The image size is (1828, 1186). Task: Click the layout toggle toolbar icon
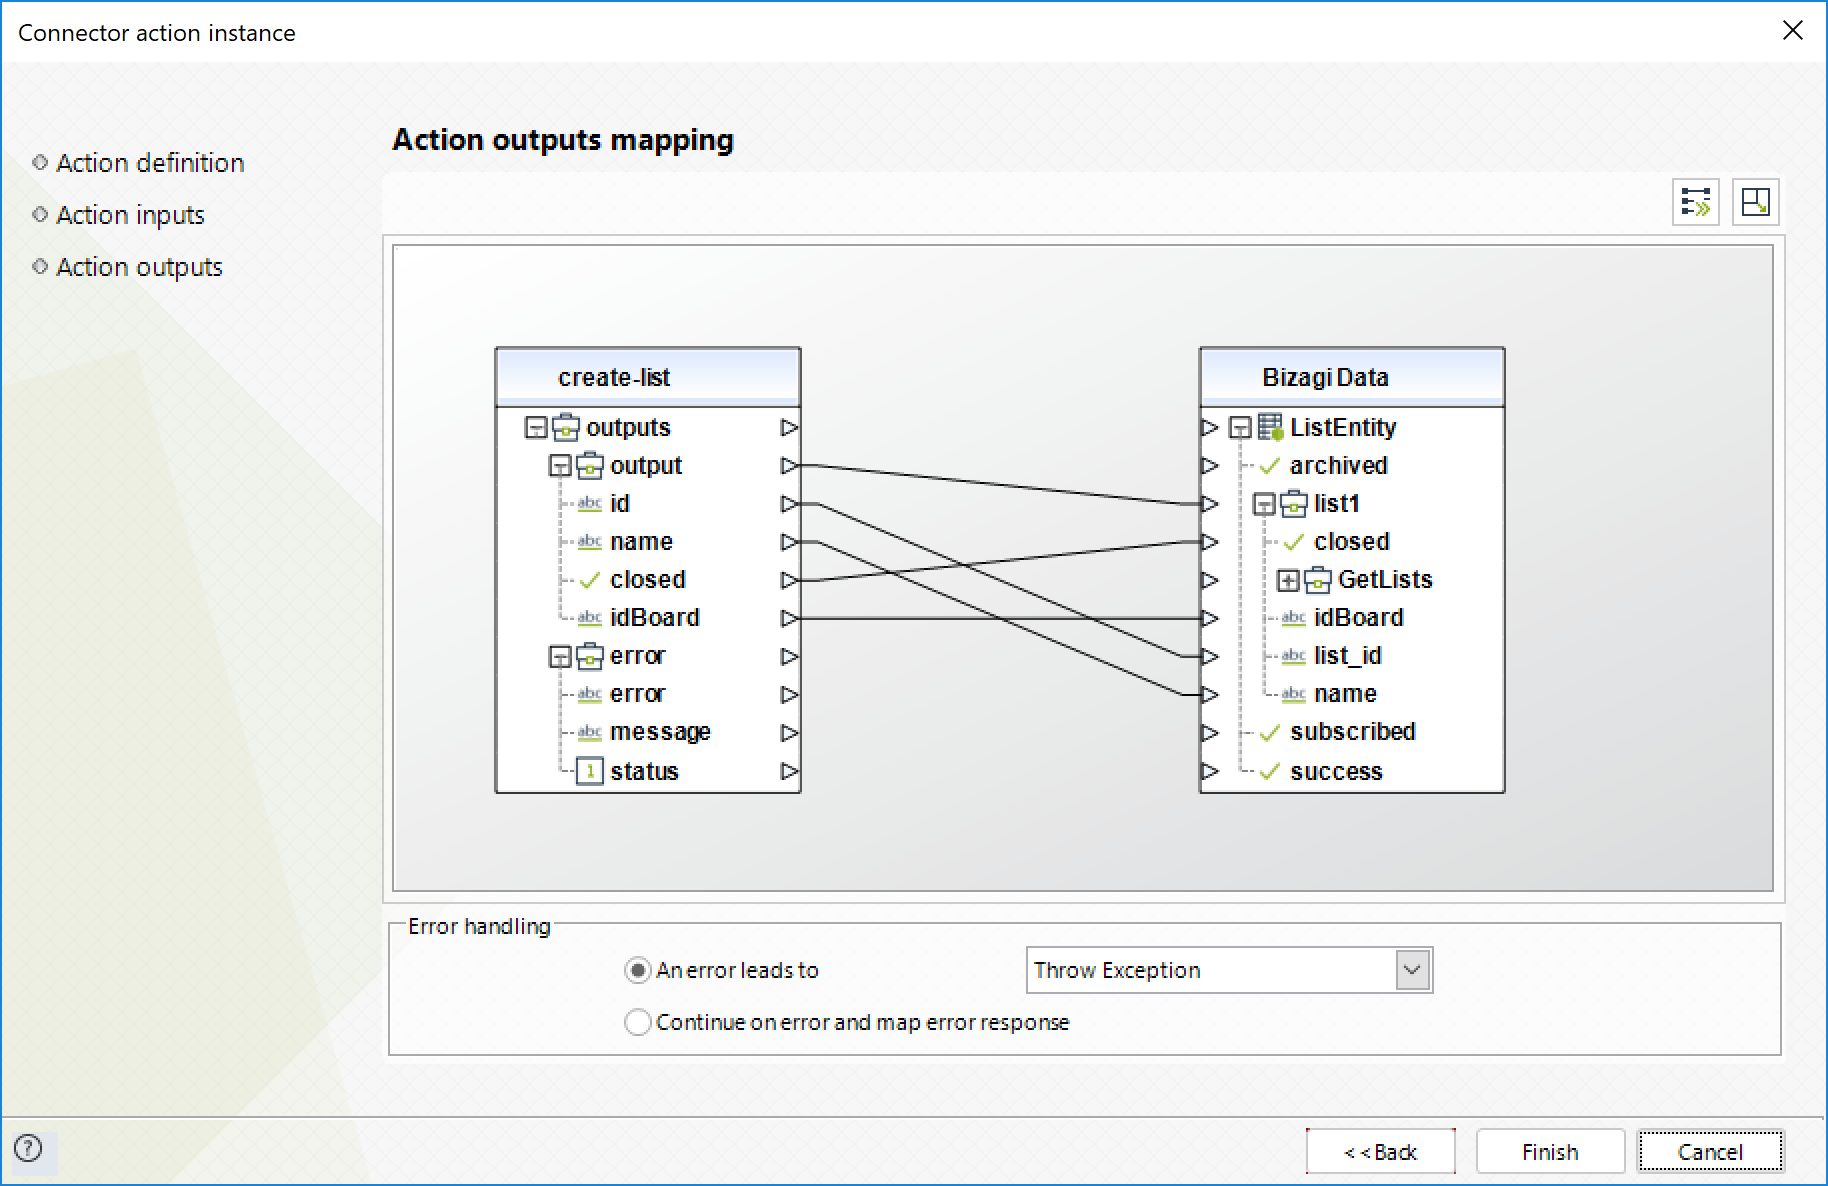pyautogui.click(x=1755, y=202)
